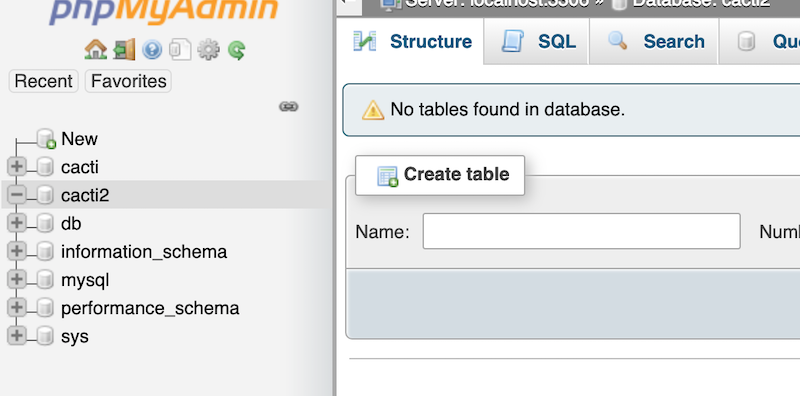800x396 pixels.
Task: Open the Search tab
Action: pyautogui.click(x=654, y=41)
